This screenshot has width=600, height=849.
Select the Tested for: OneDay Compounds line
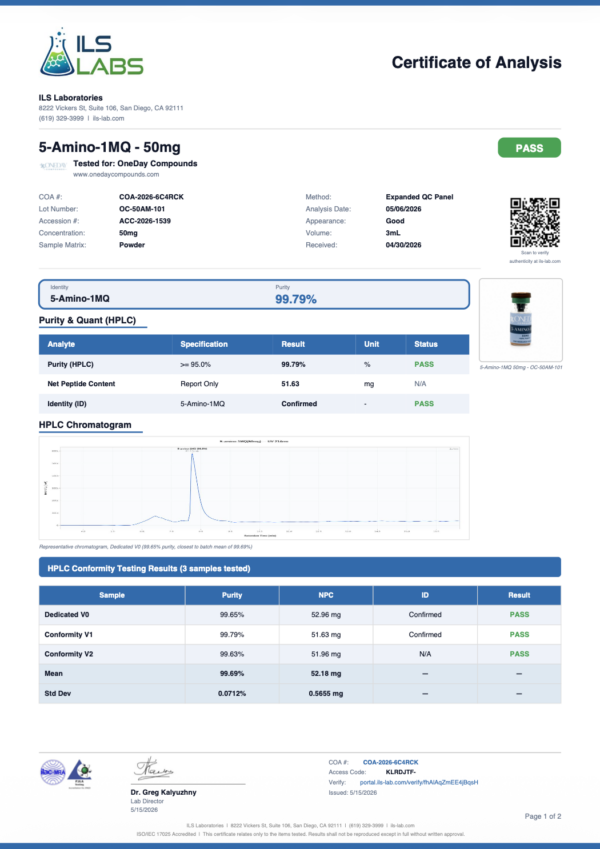(135, 164)
